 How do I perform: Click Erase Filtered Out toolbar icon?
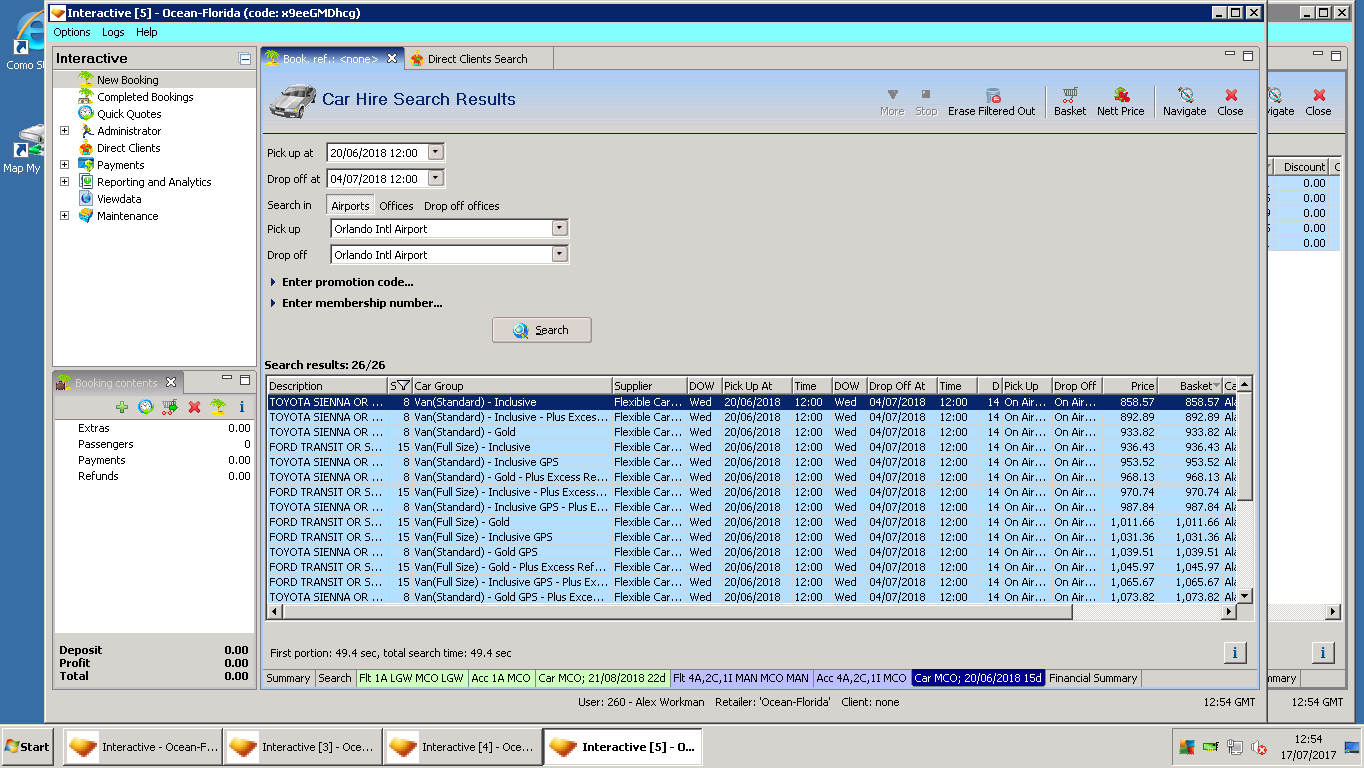992,95
